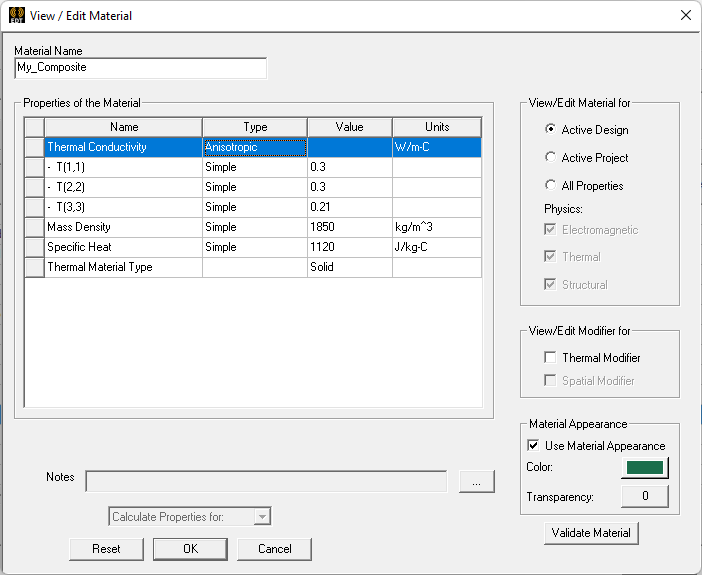702x575 pixels.
Task: Enable the Thermal Modifier checkbox
Action: [550, 357]
